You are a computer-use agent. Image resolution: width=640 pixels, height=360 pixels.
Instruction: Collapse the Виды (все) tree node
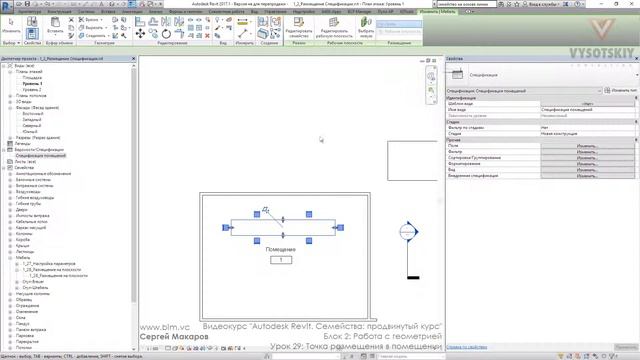[4, 66]
